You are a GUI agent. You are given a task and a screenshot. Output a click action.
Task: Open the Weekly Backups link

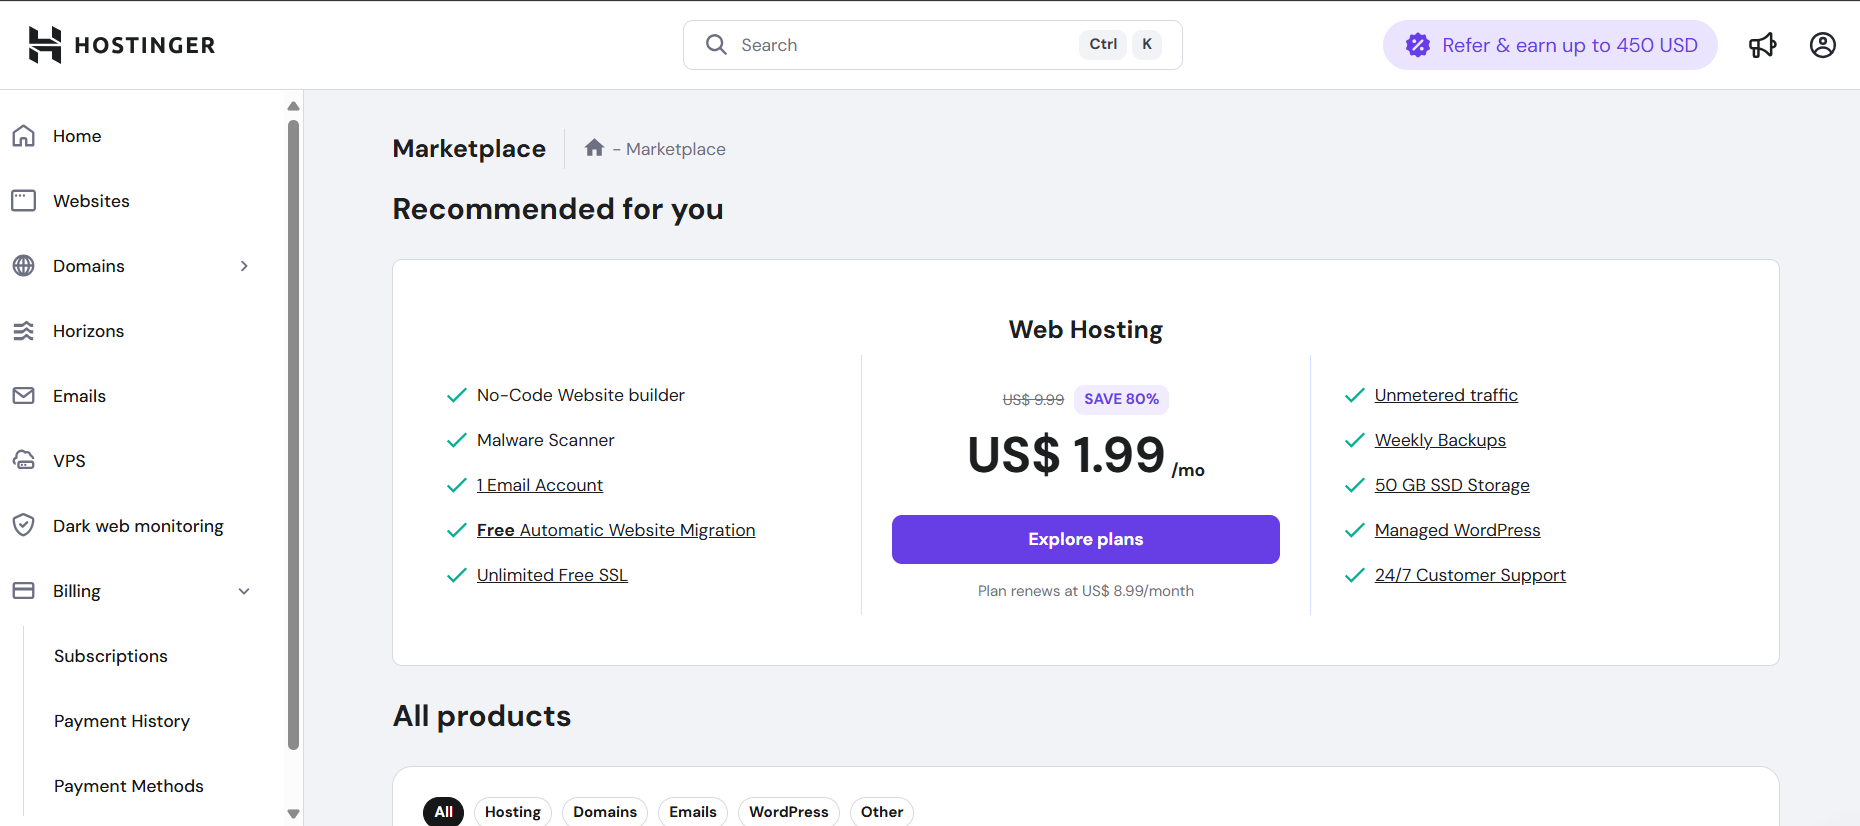1440,440
